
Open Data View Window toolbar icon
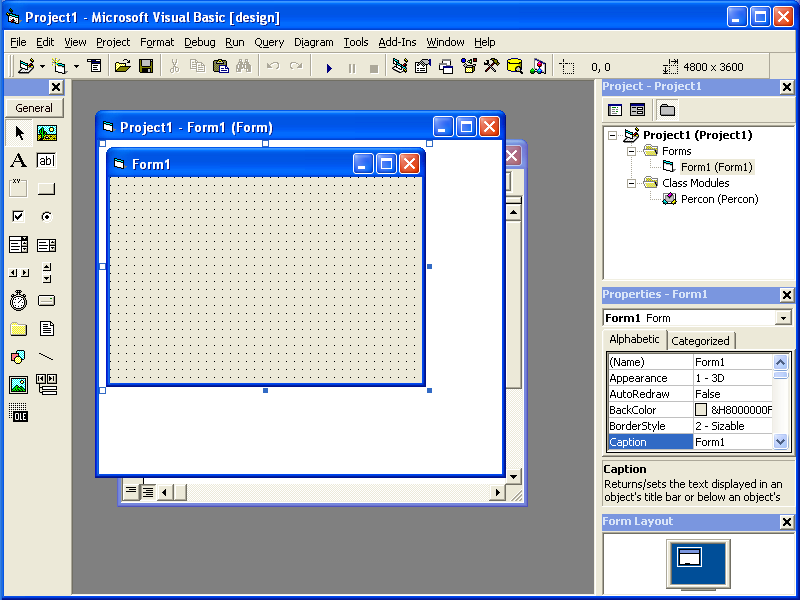coord(515,66)
